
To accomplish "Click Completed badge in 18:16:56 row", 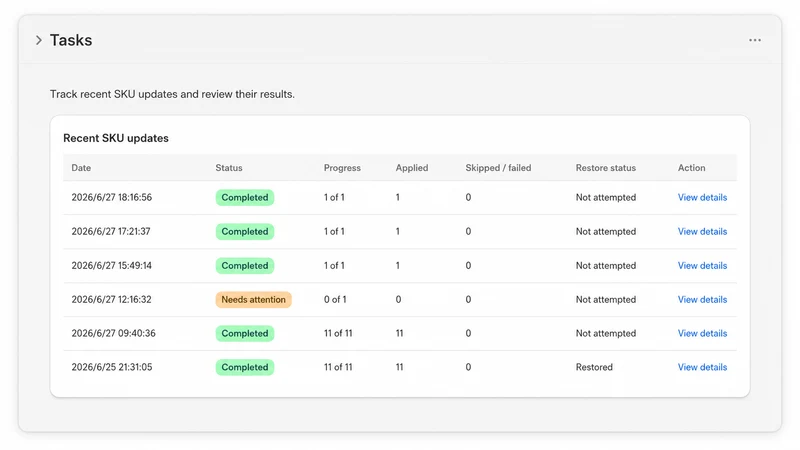I will coord(244,197).
